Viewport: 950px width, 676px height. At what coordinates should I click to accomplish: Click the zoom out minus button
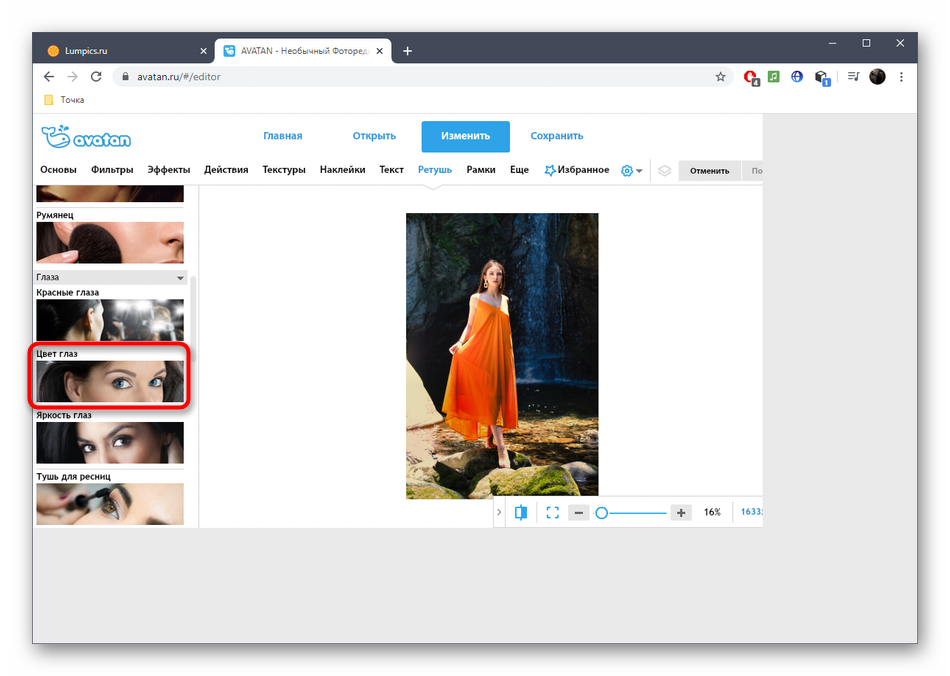[578, 512]
